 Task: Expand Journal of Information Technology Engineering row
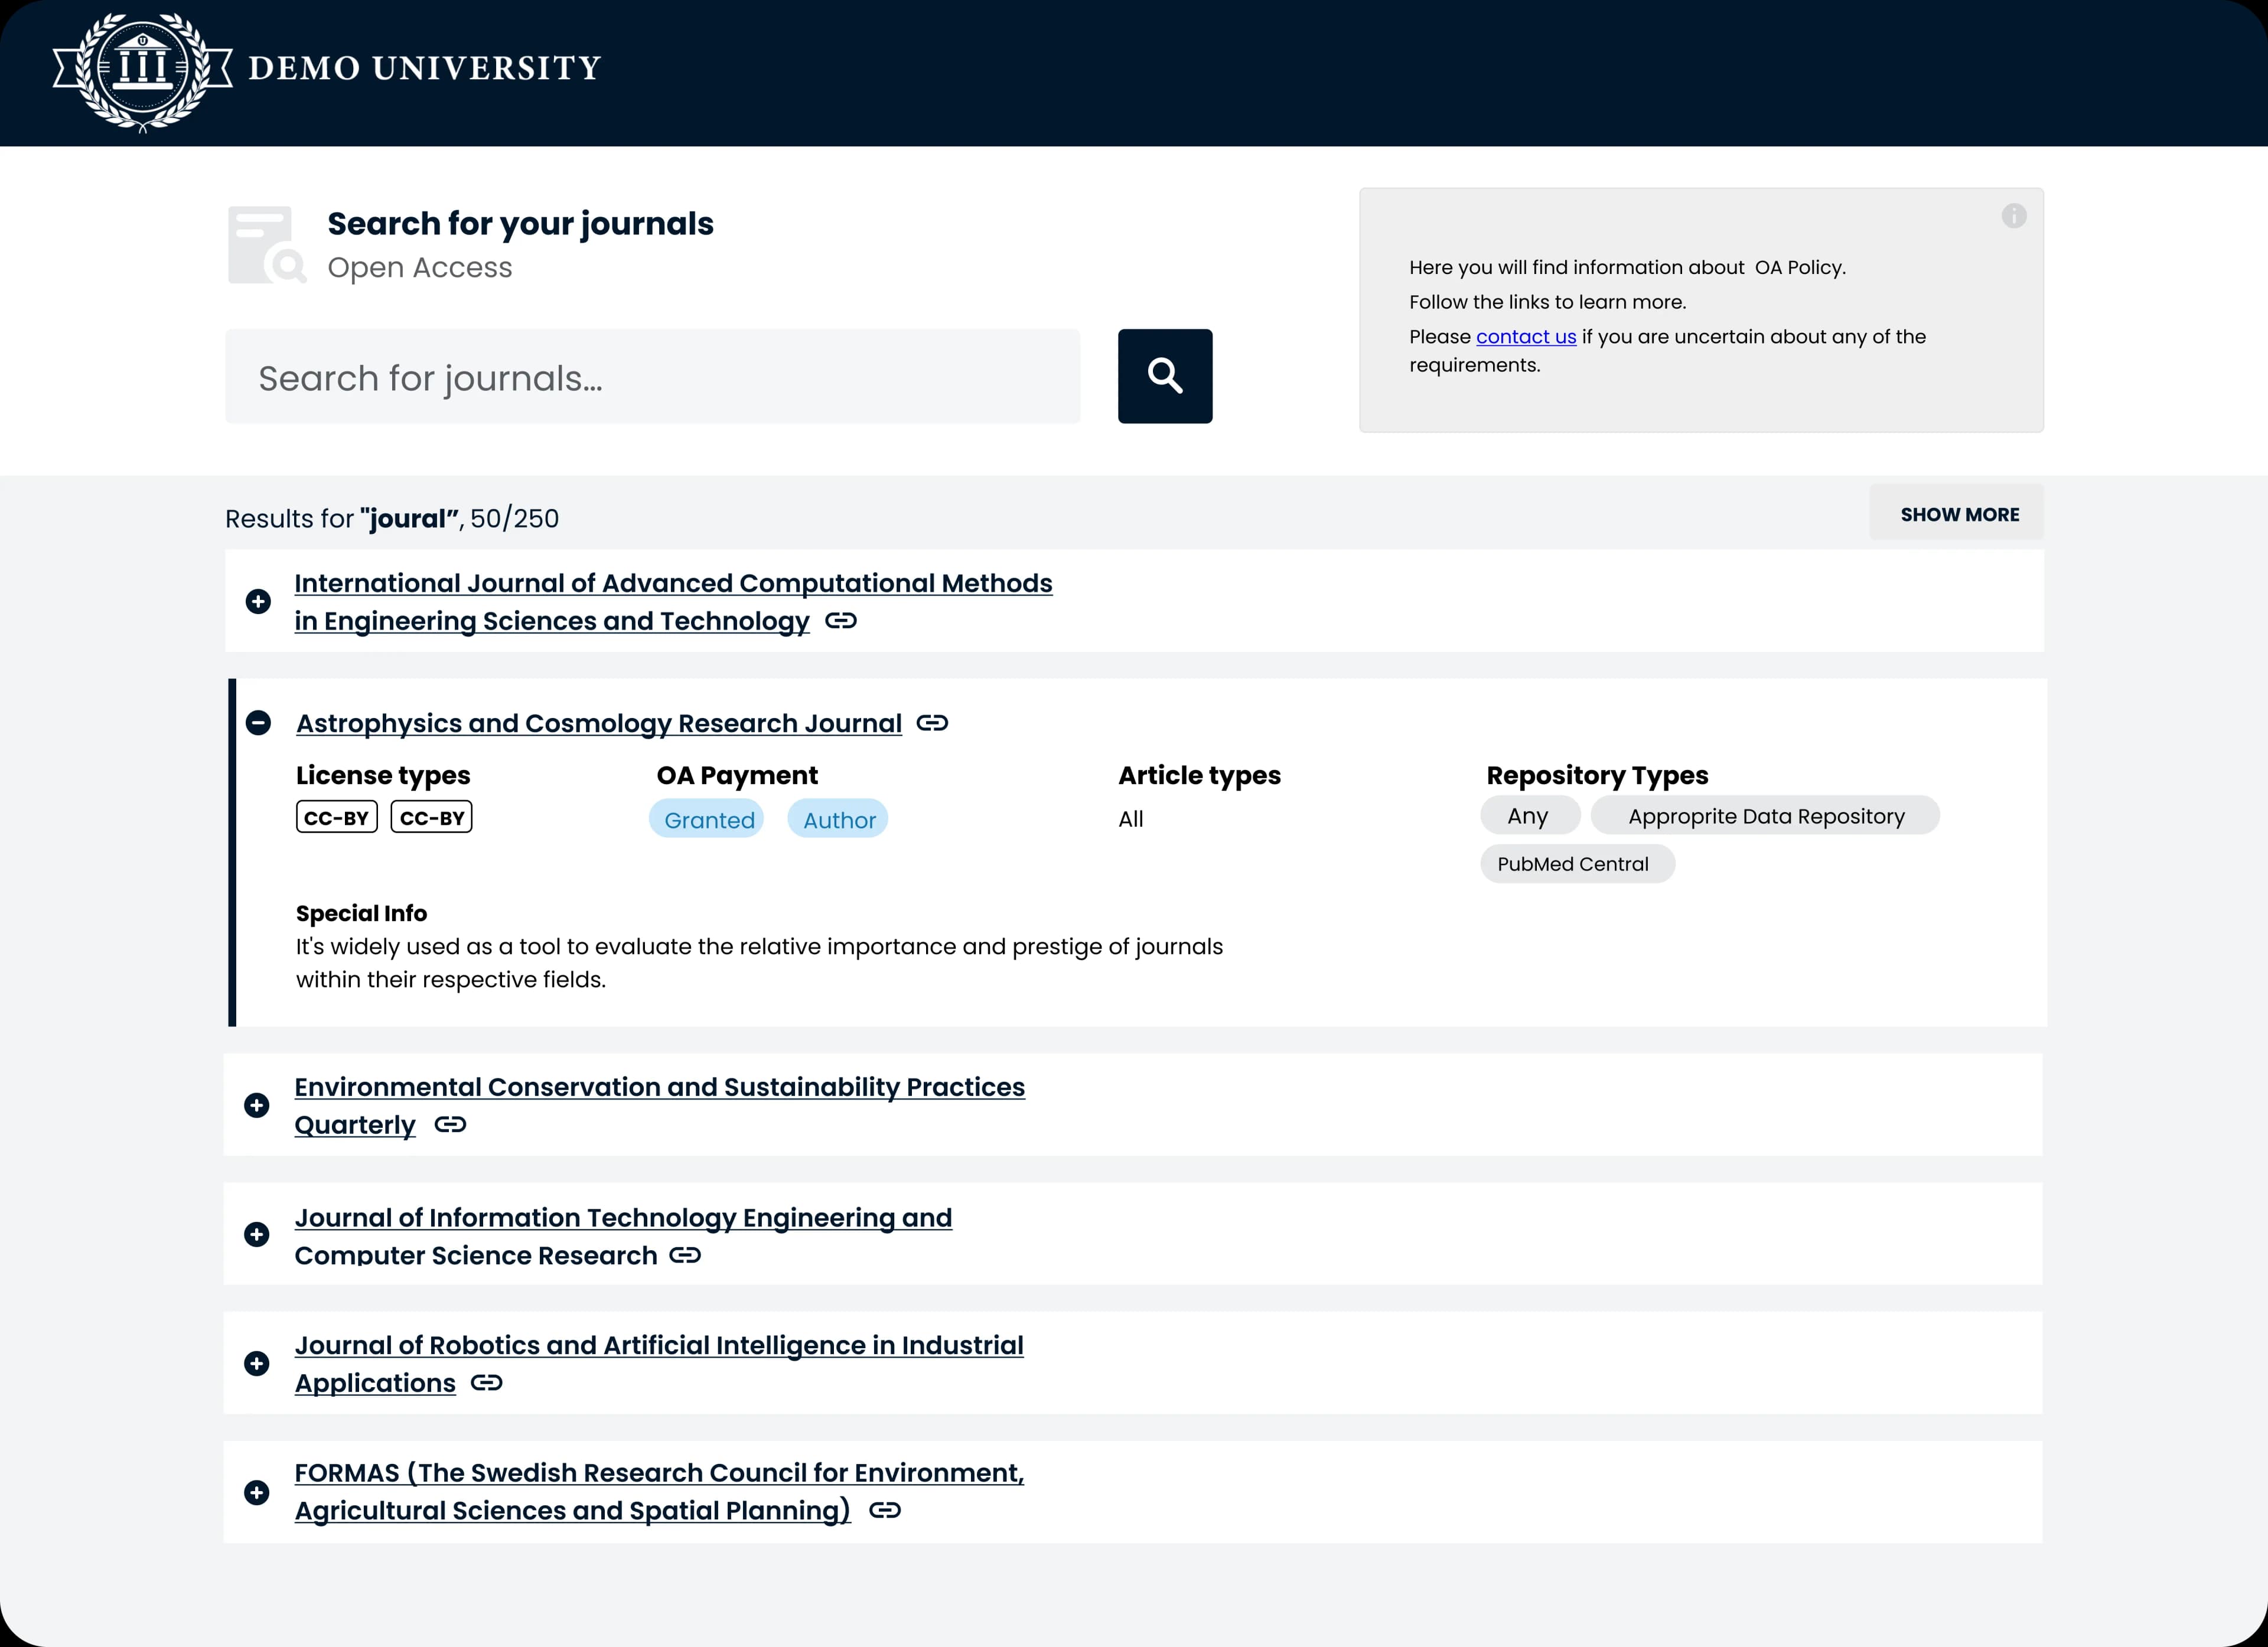pos(257,1234)
